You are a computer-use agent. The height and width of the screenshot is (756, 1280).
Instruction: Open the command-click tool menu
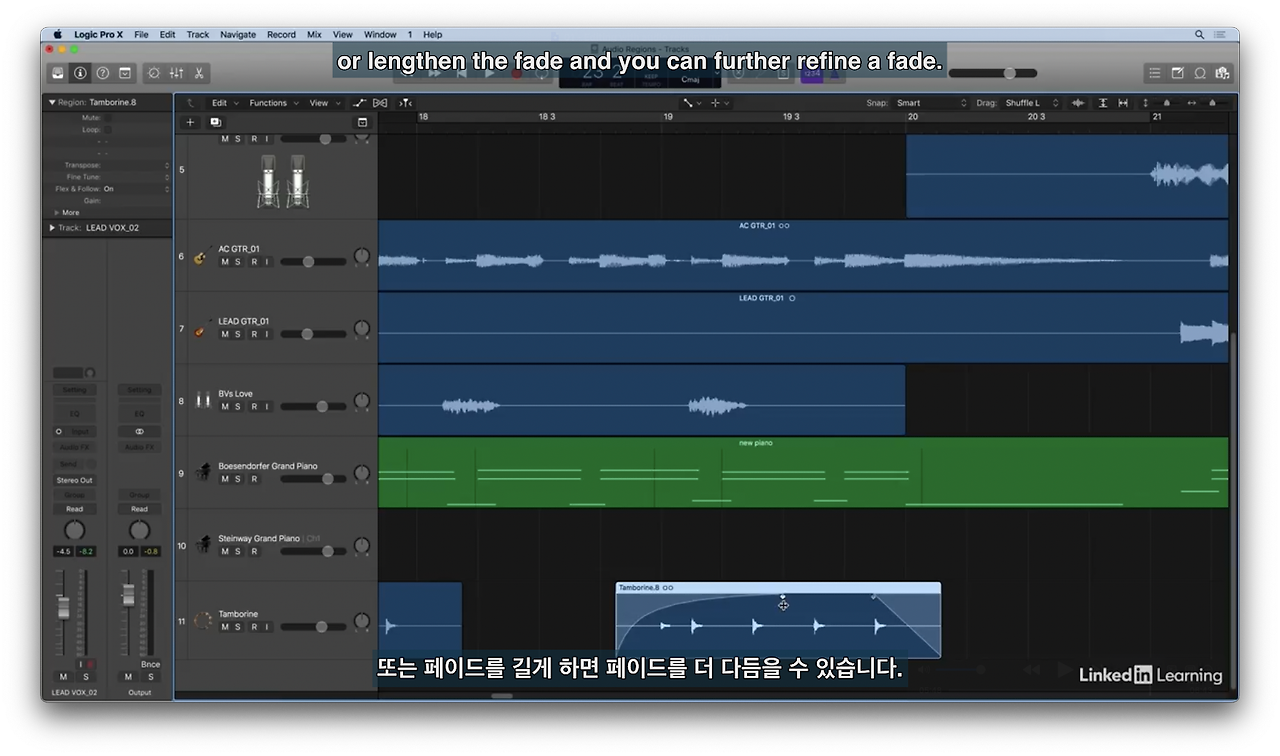(x=720, y=103)
